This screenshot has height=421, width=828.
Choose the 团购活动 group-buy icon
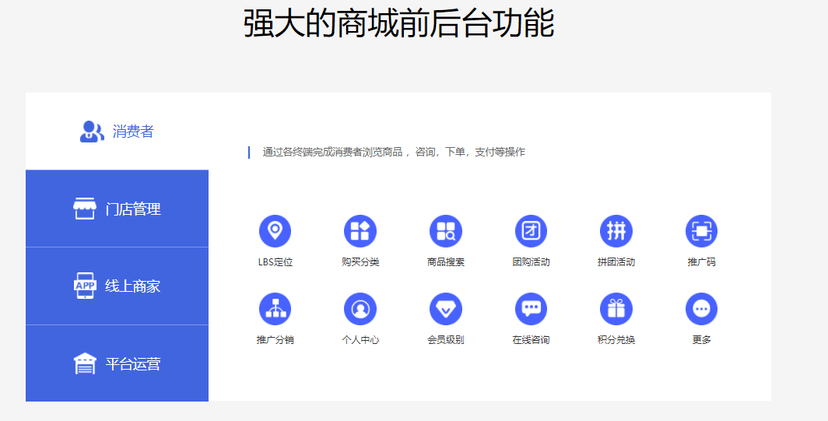(531, 231)
